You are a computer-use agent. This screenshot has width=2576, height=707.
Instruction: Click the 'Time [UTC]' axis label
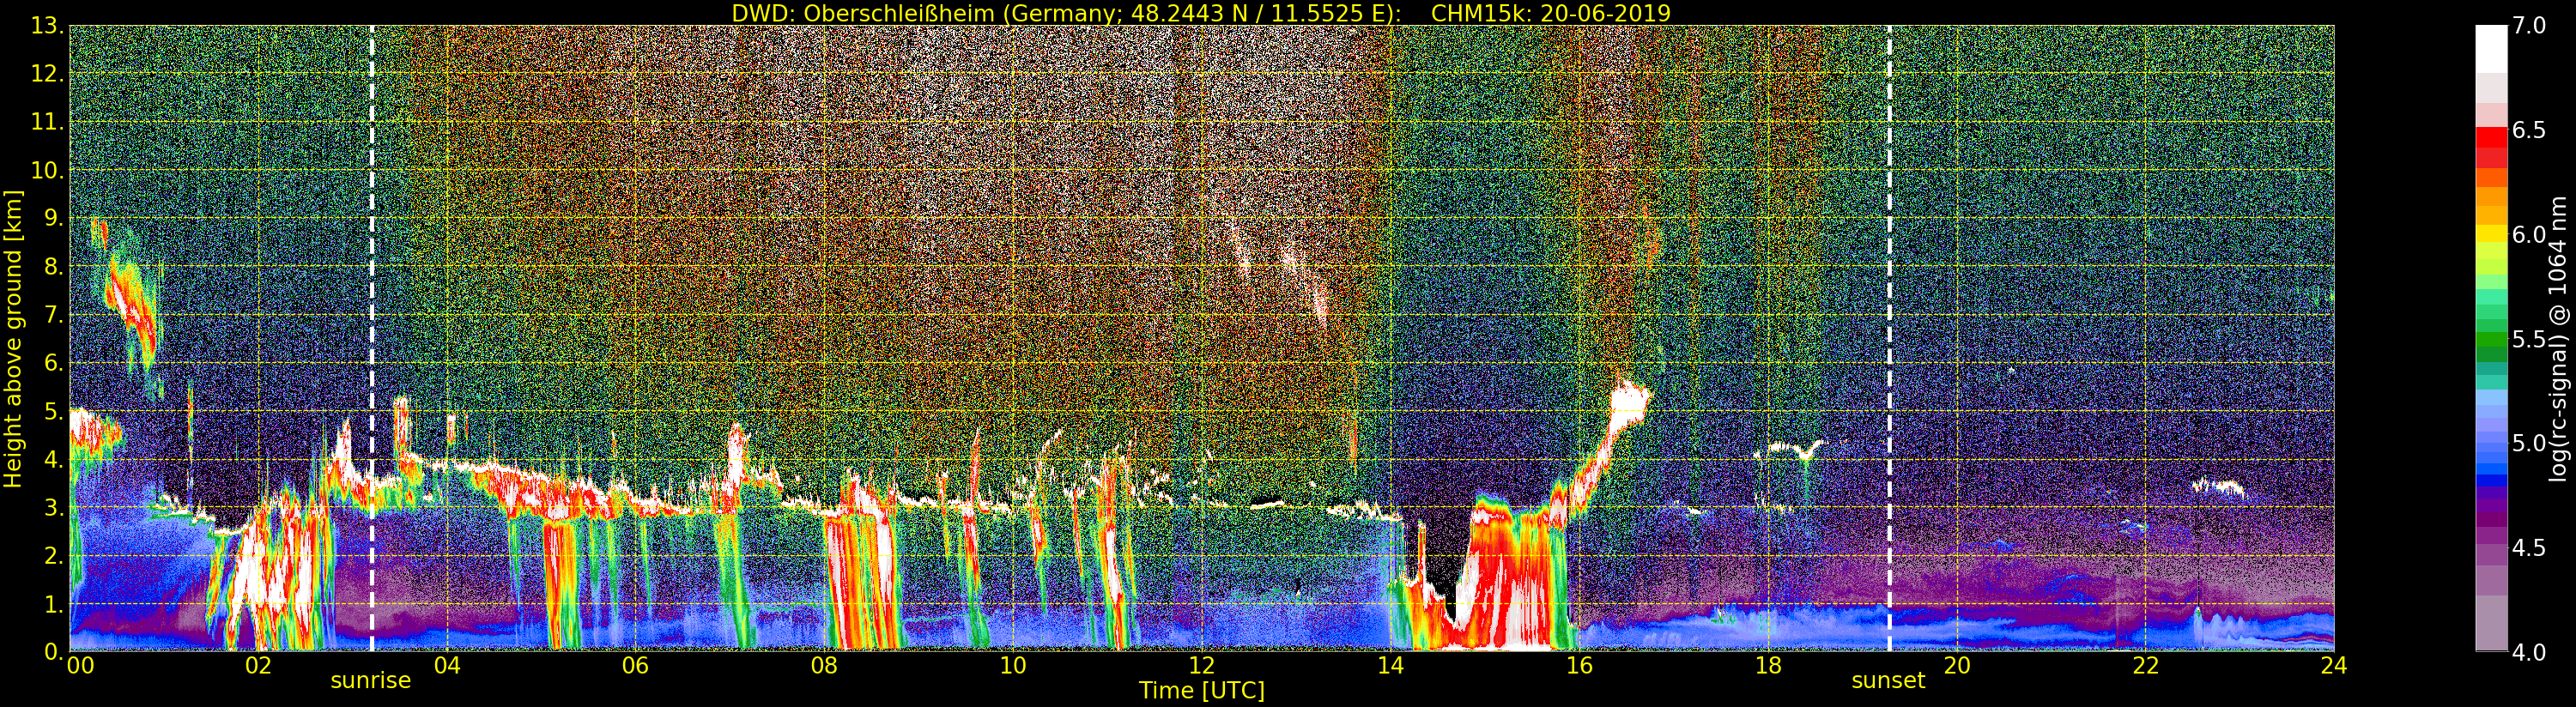[1202, 690]
